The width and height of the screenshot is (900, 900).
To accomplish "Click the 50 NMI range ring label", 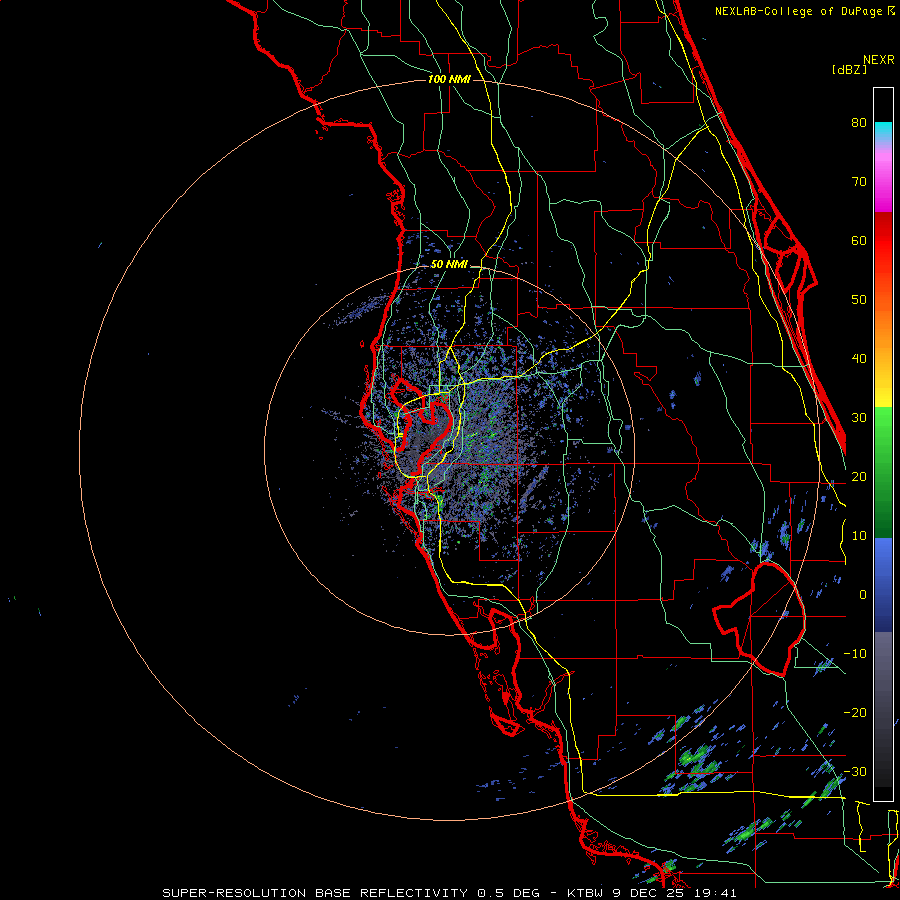I will pyautogui.click(x=449, y=265).
